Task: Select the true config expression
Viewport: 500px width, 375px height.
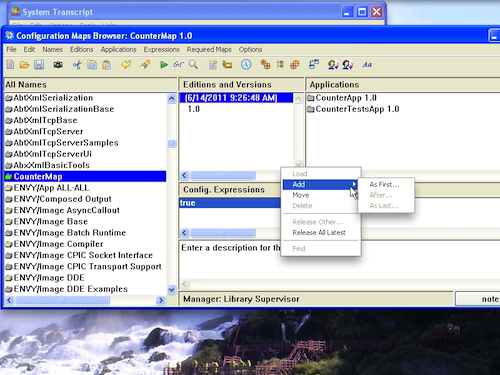Action: [230, 203]
